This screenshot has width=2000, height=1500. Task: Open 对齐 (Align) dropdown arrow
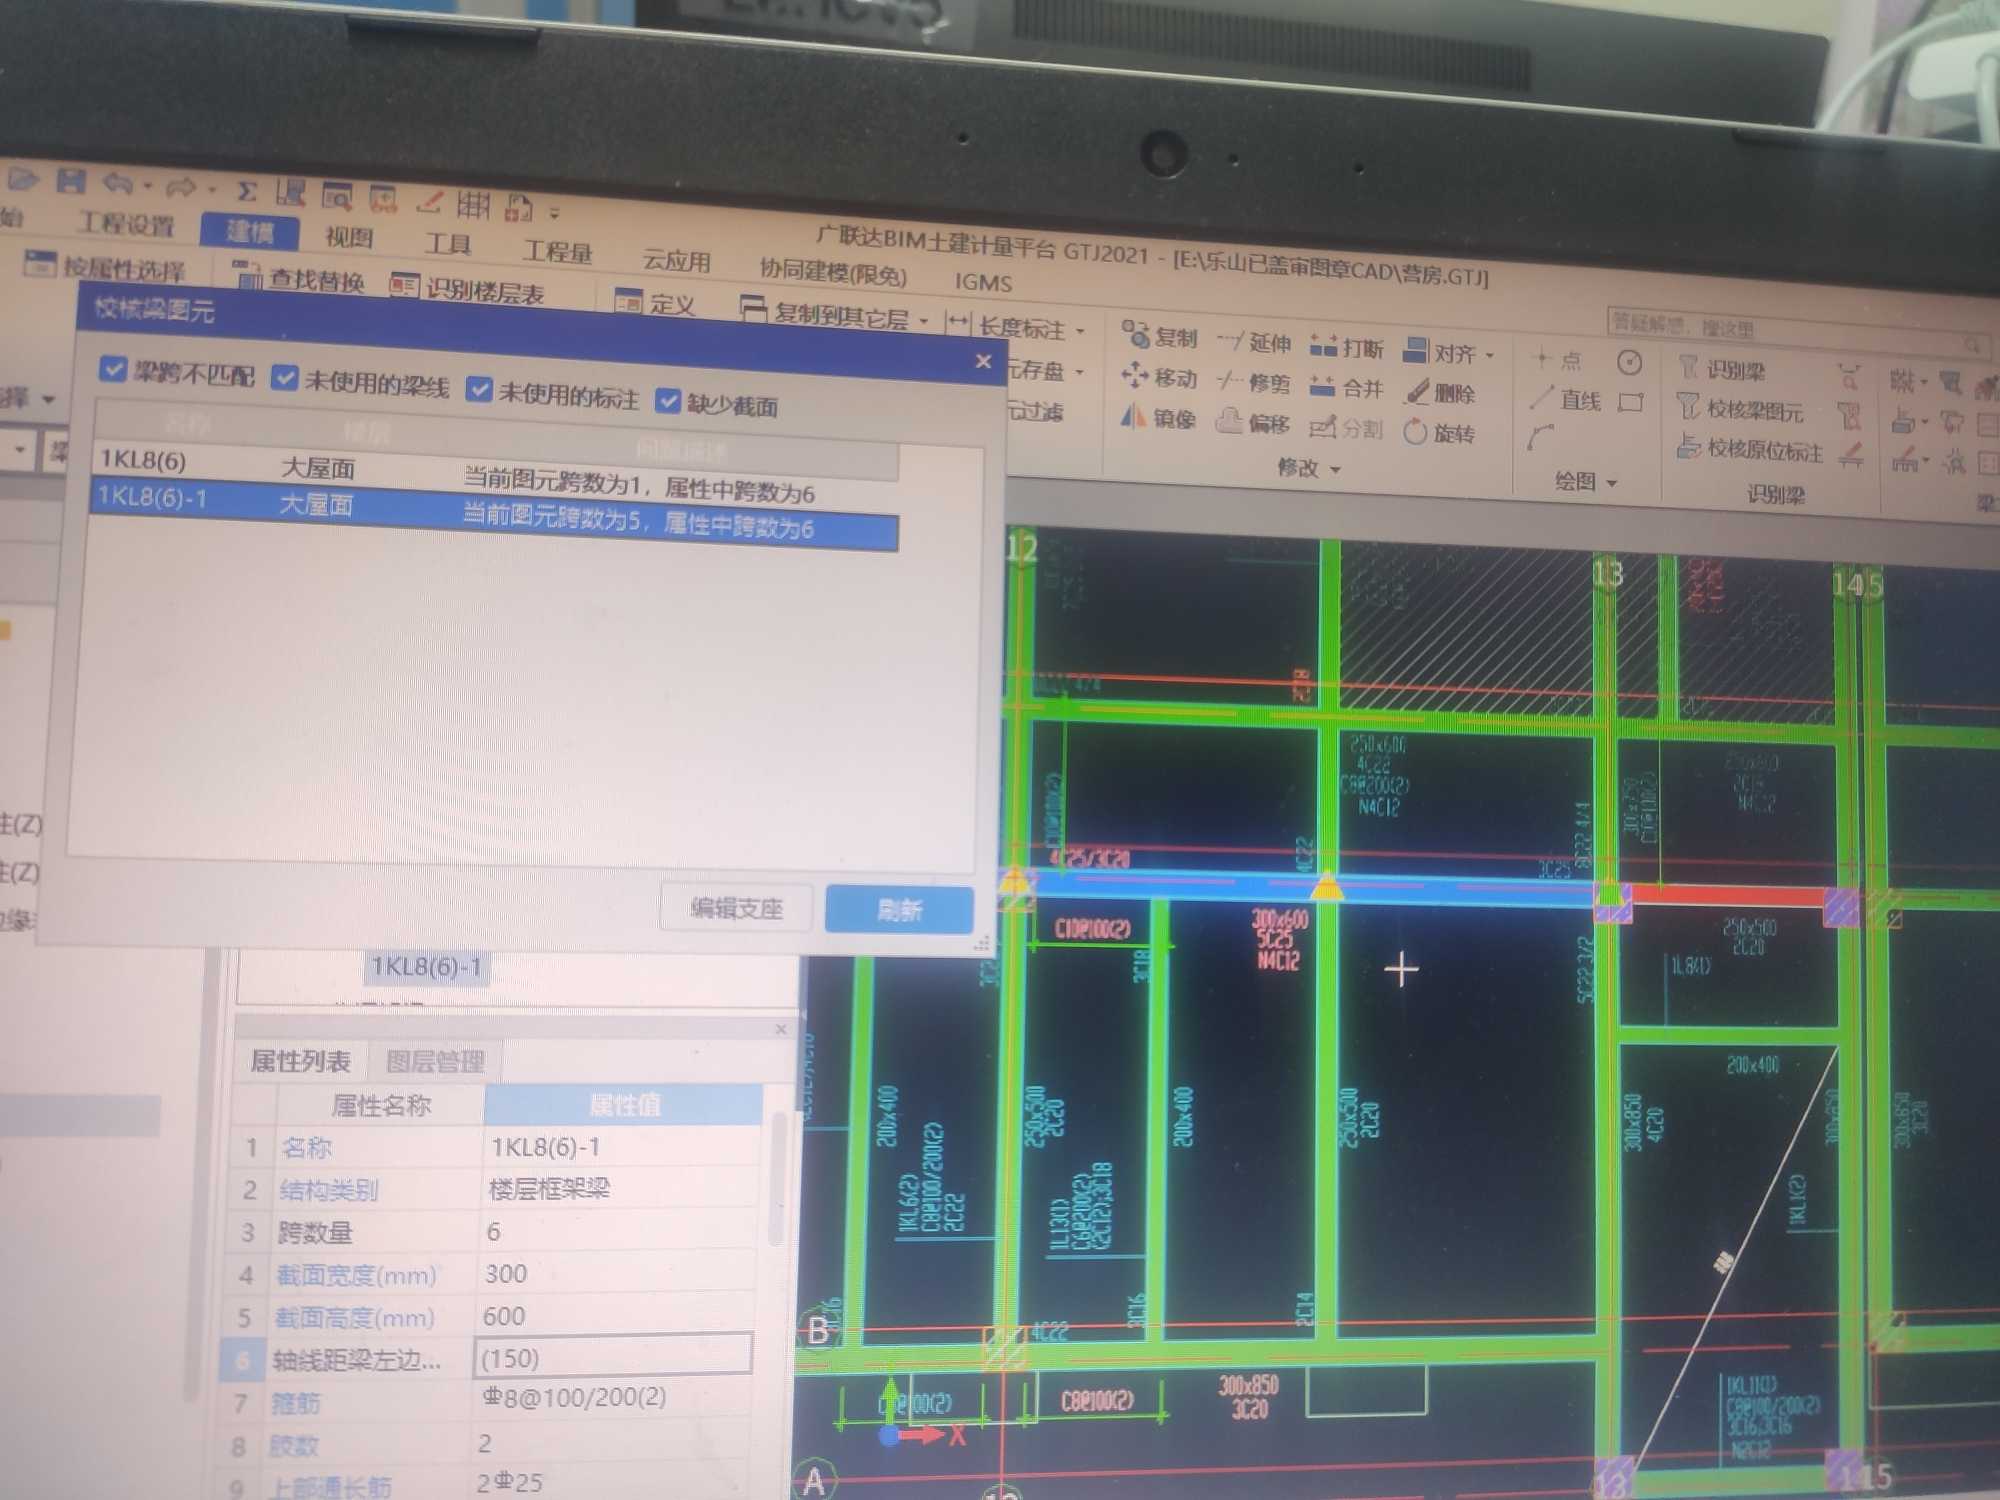pyautogui.click(x=1490, y=356)
